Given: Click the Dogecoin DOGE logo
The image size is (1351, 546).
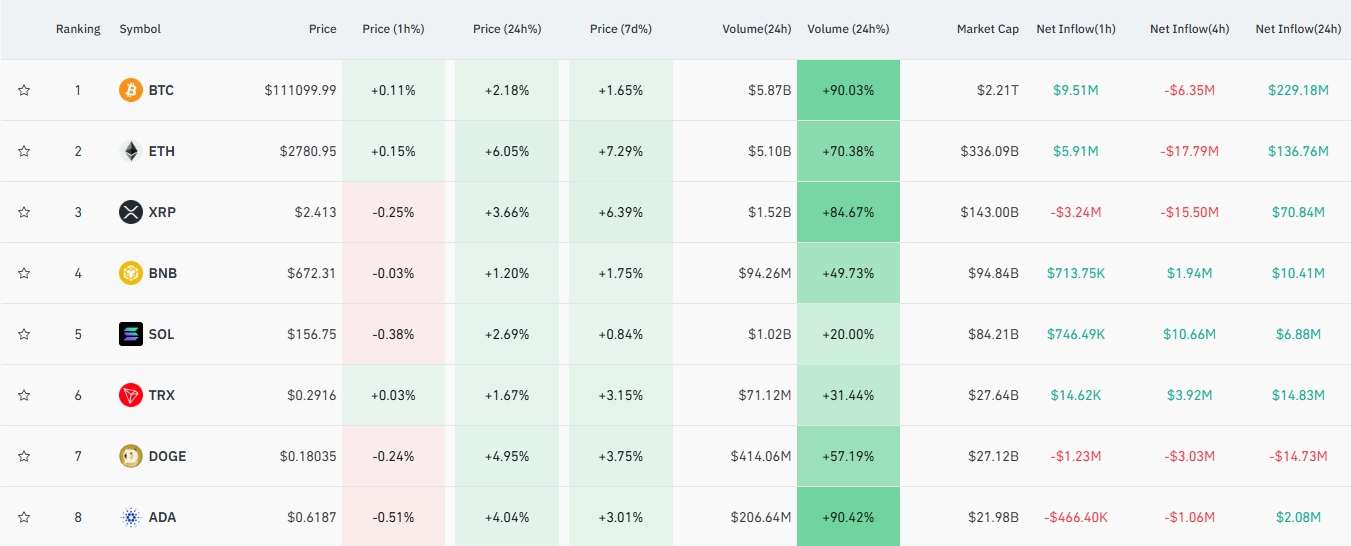Looking at the screenshot, I should (x=131, y=456).
